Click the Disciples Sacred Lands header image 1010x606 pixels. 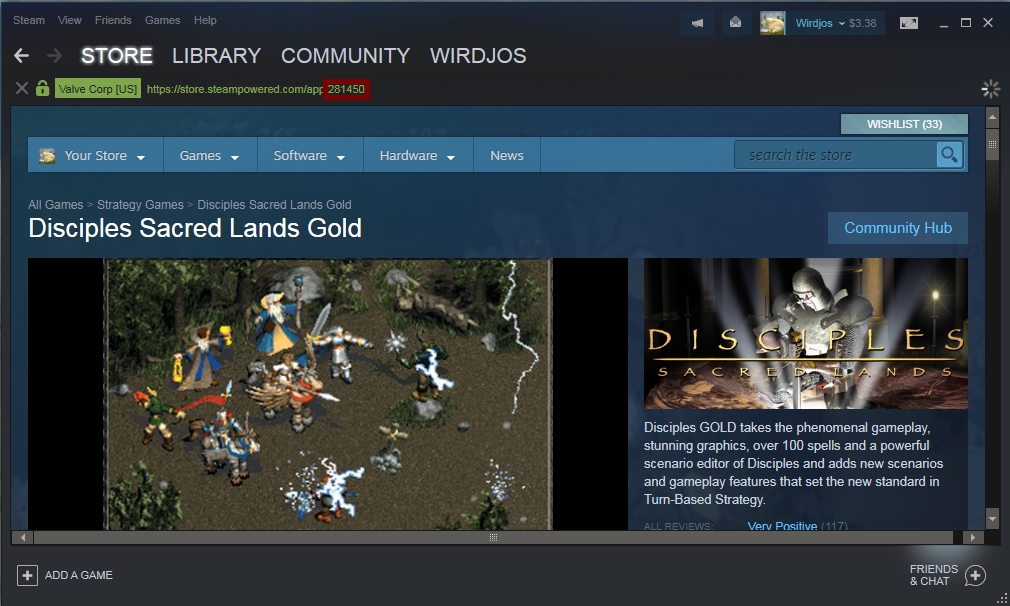[x=806, y=334]
